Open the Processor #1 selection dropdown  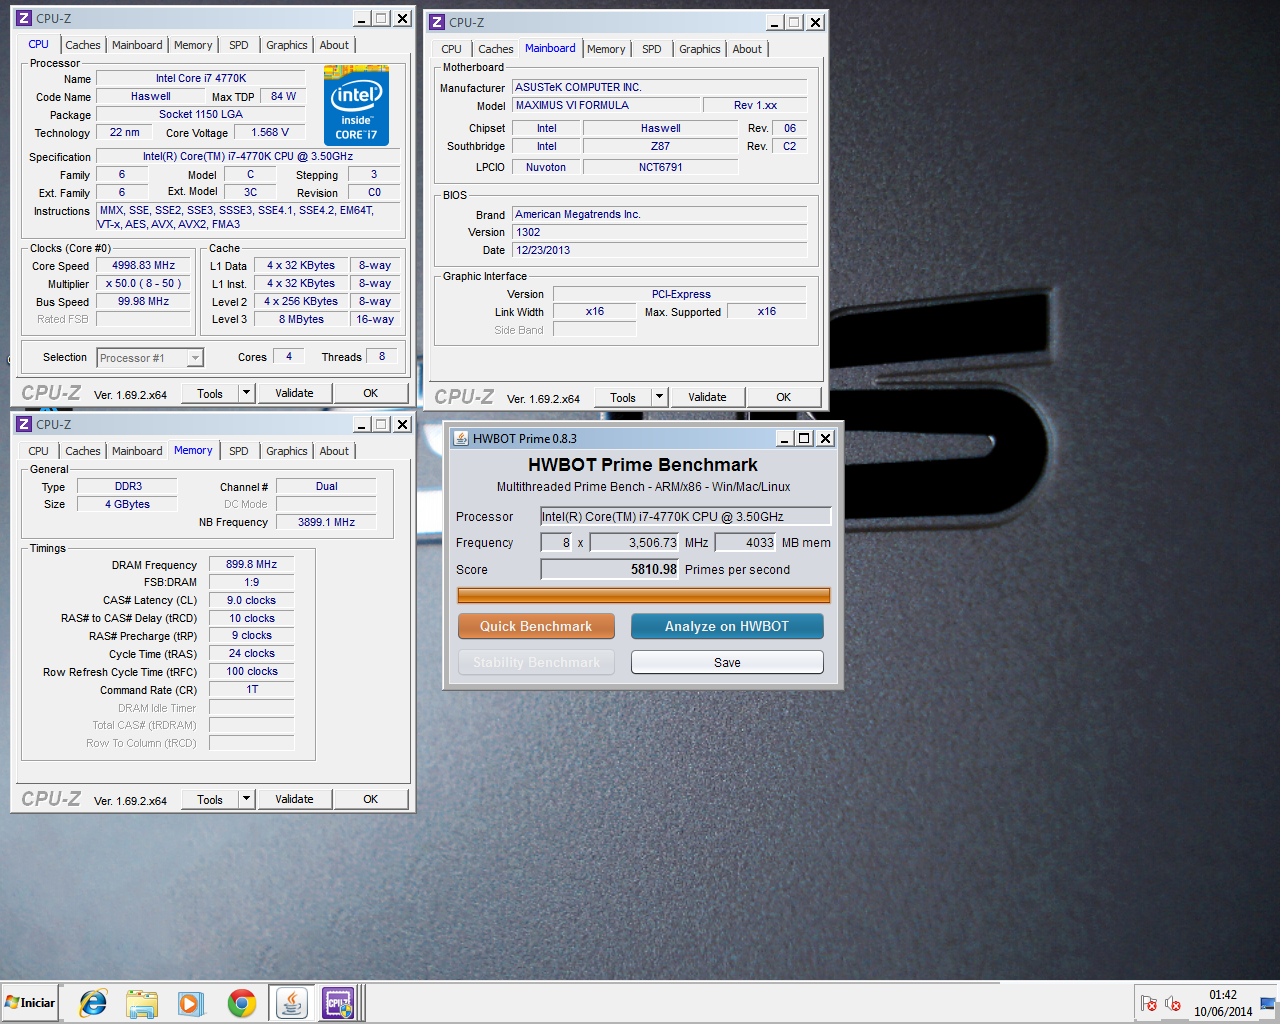(x=195, y=358)
